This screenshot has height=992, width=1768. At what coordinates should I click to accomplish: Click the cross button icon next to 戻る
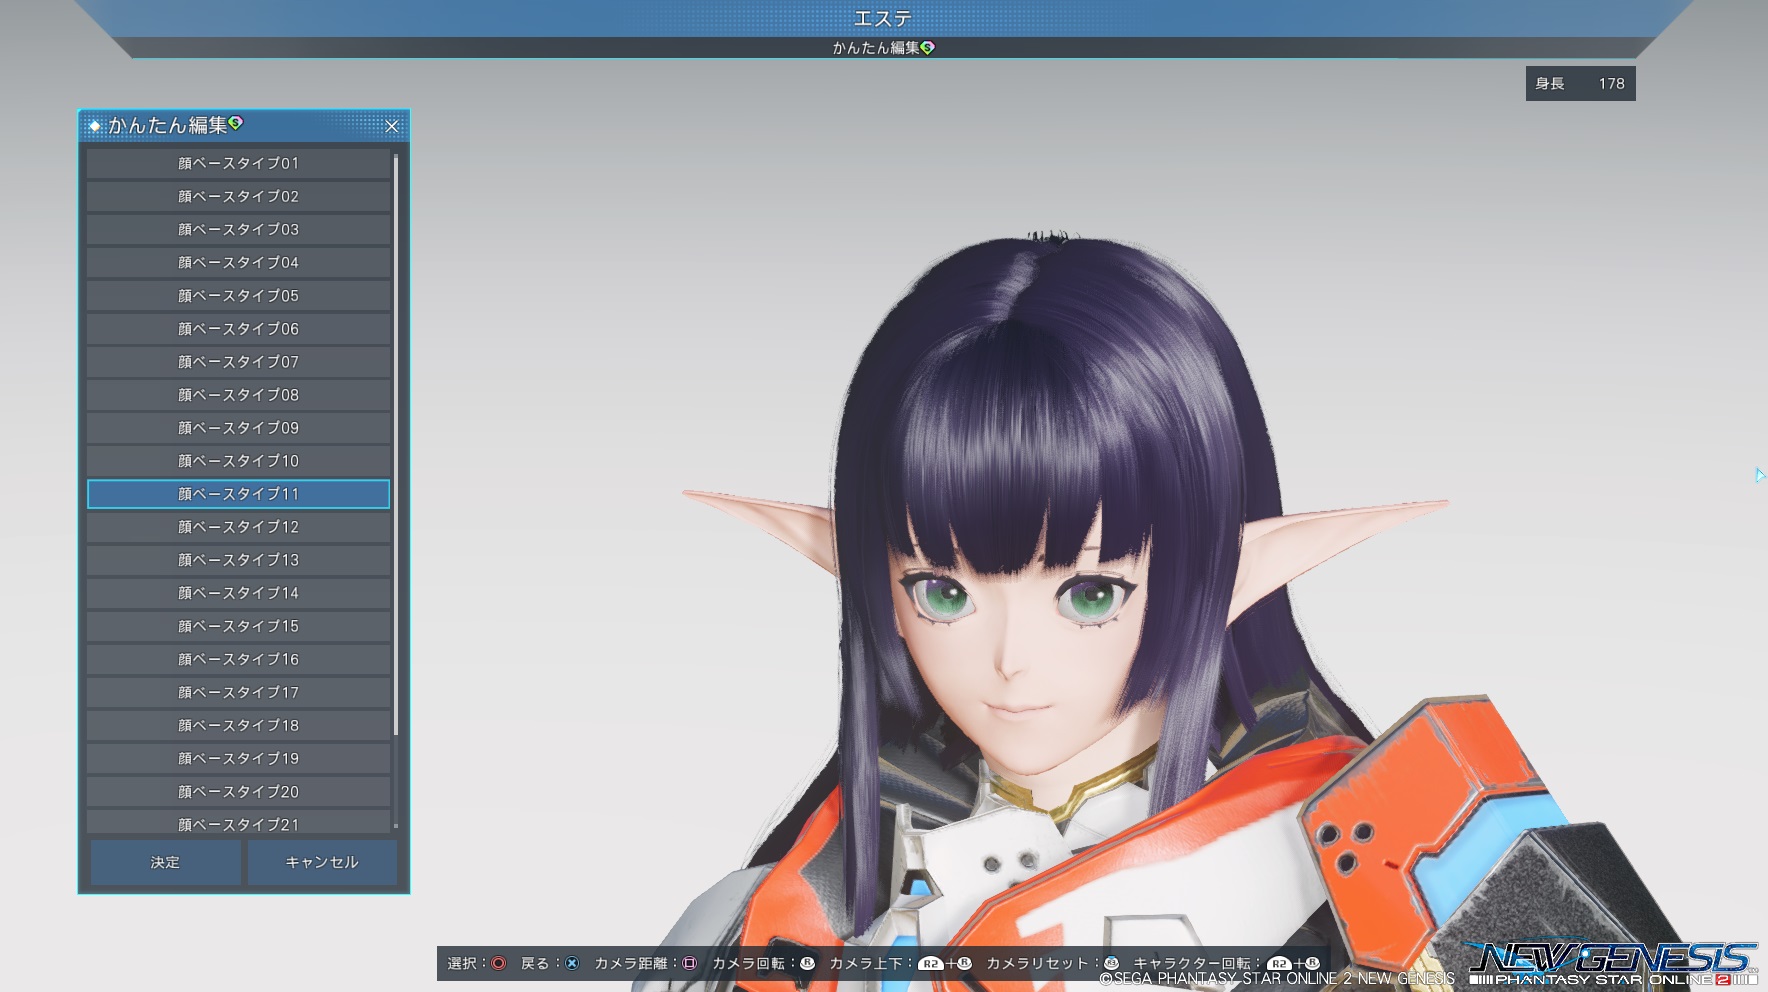[x=572, y=963]
